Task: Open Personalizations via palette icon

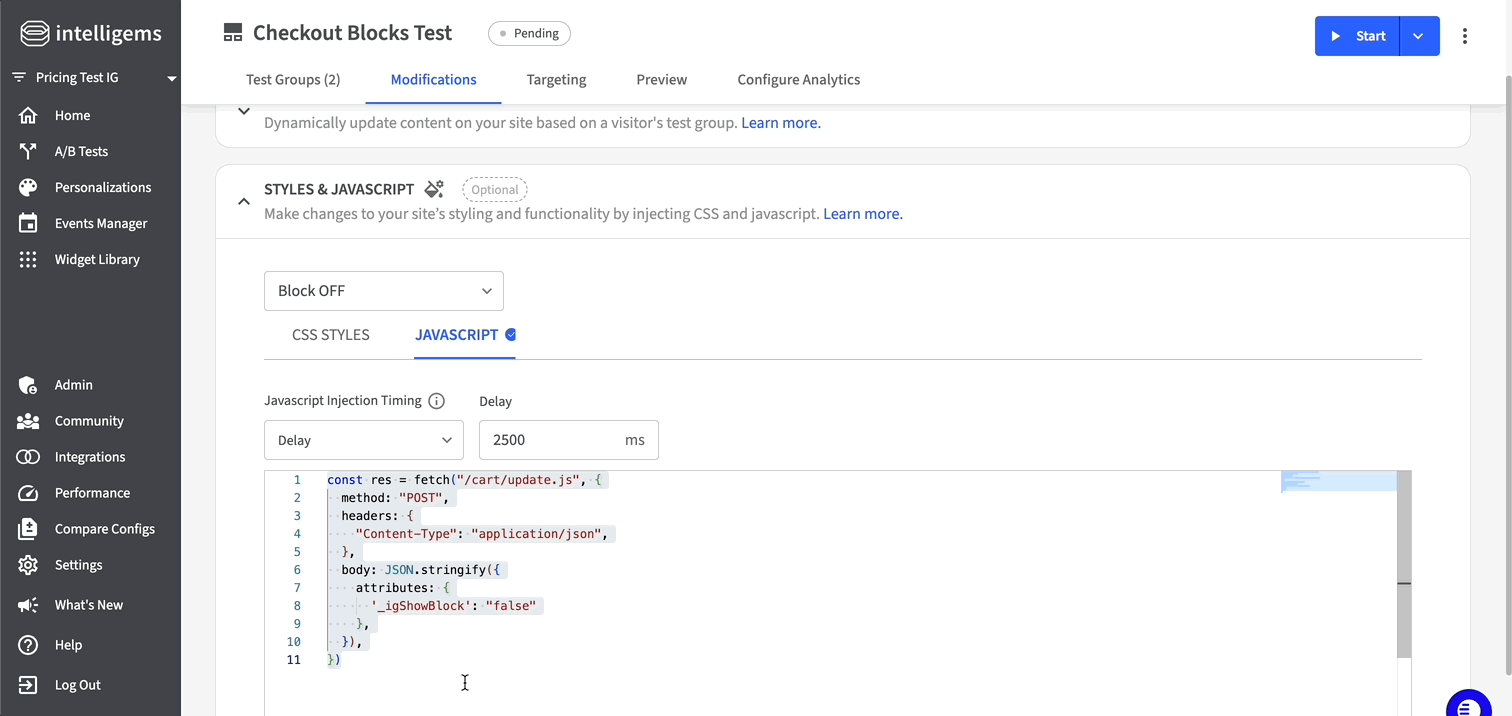Action: pos(28,187)
